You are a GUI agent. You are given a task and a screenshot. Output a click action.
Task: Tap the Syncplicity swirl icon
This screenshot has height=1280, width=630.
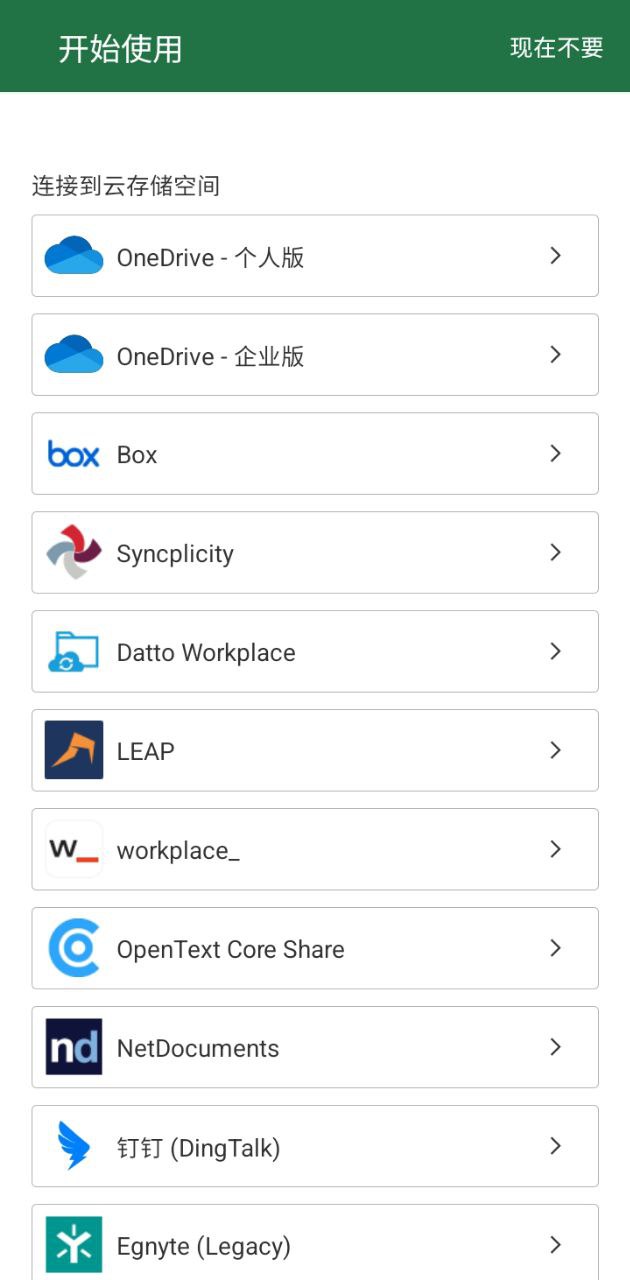[74, 552]
